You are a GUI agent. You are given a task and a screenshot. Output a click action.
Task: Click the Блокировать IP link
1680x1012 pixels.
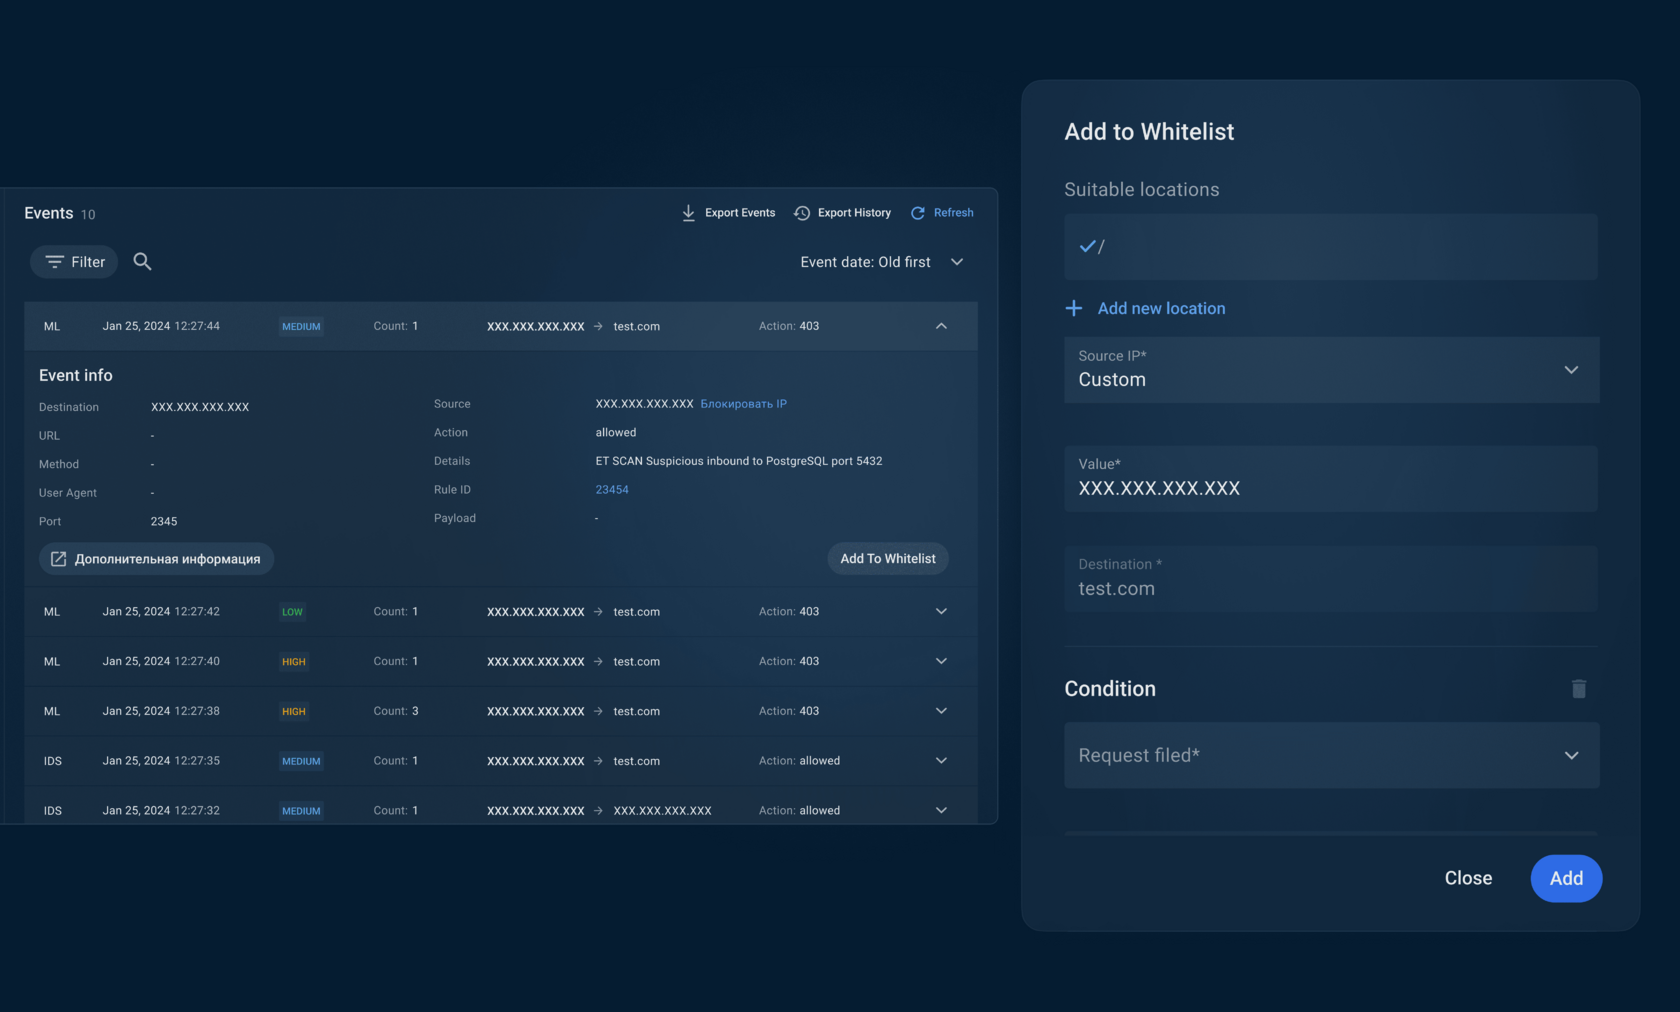[743, 404]
